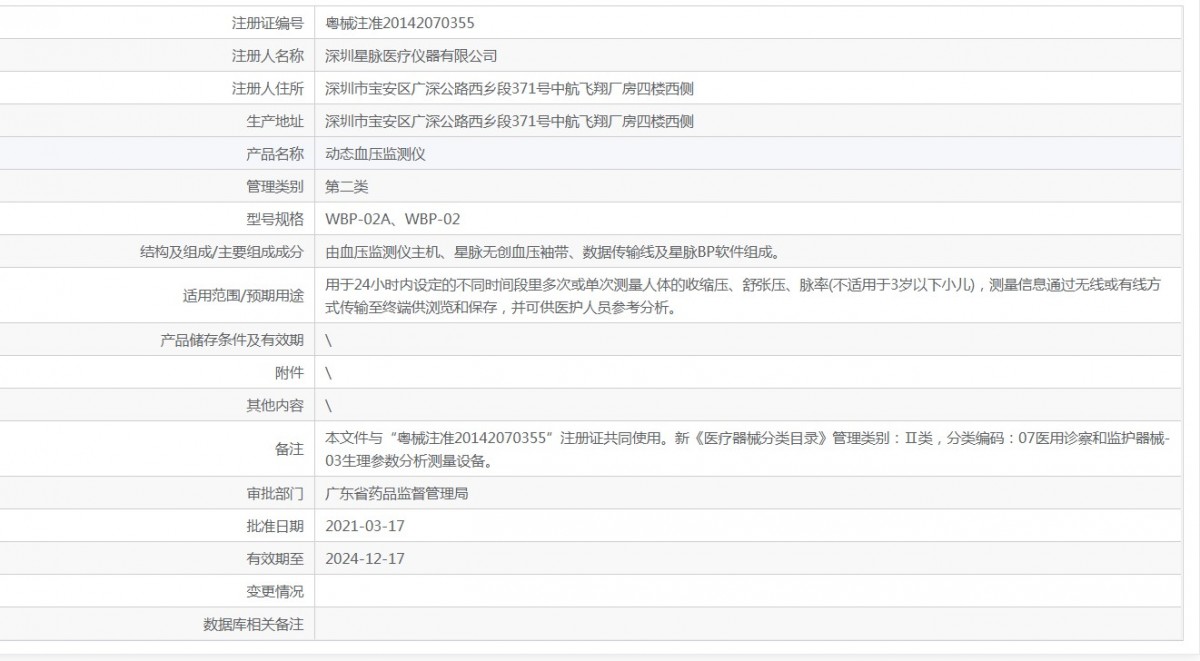Click the label 生产地址
This screenshot has width=1200, height=661.
(275, 121)
